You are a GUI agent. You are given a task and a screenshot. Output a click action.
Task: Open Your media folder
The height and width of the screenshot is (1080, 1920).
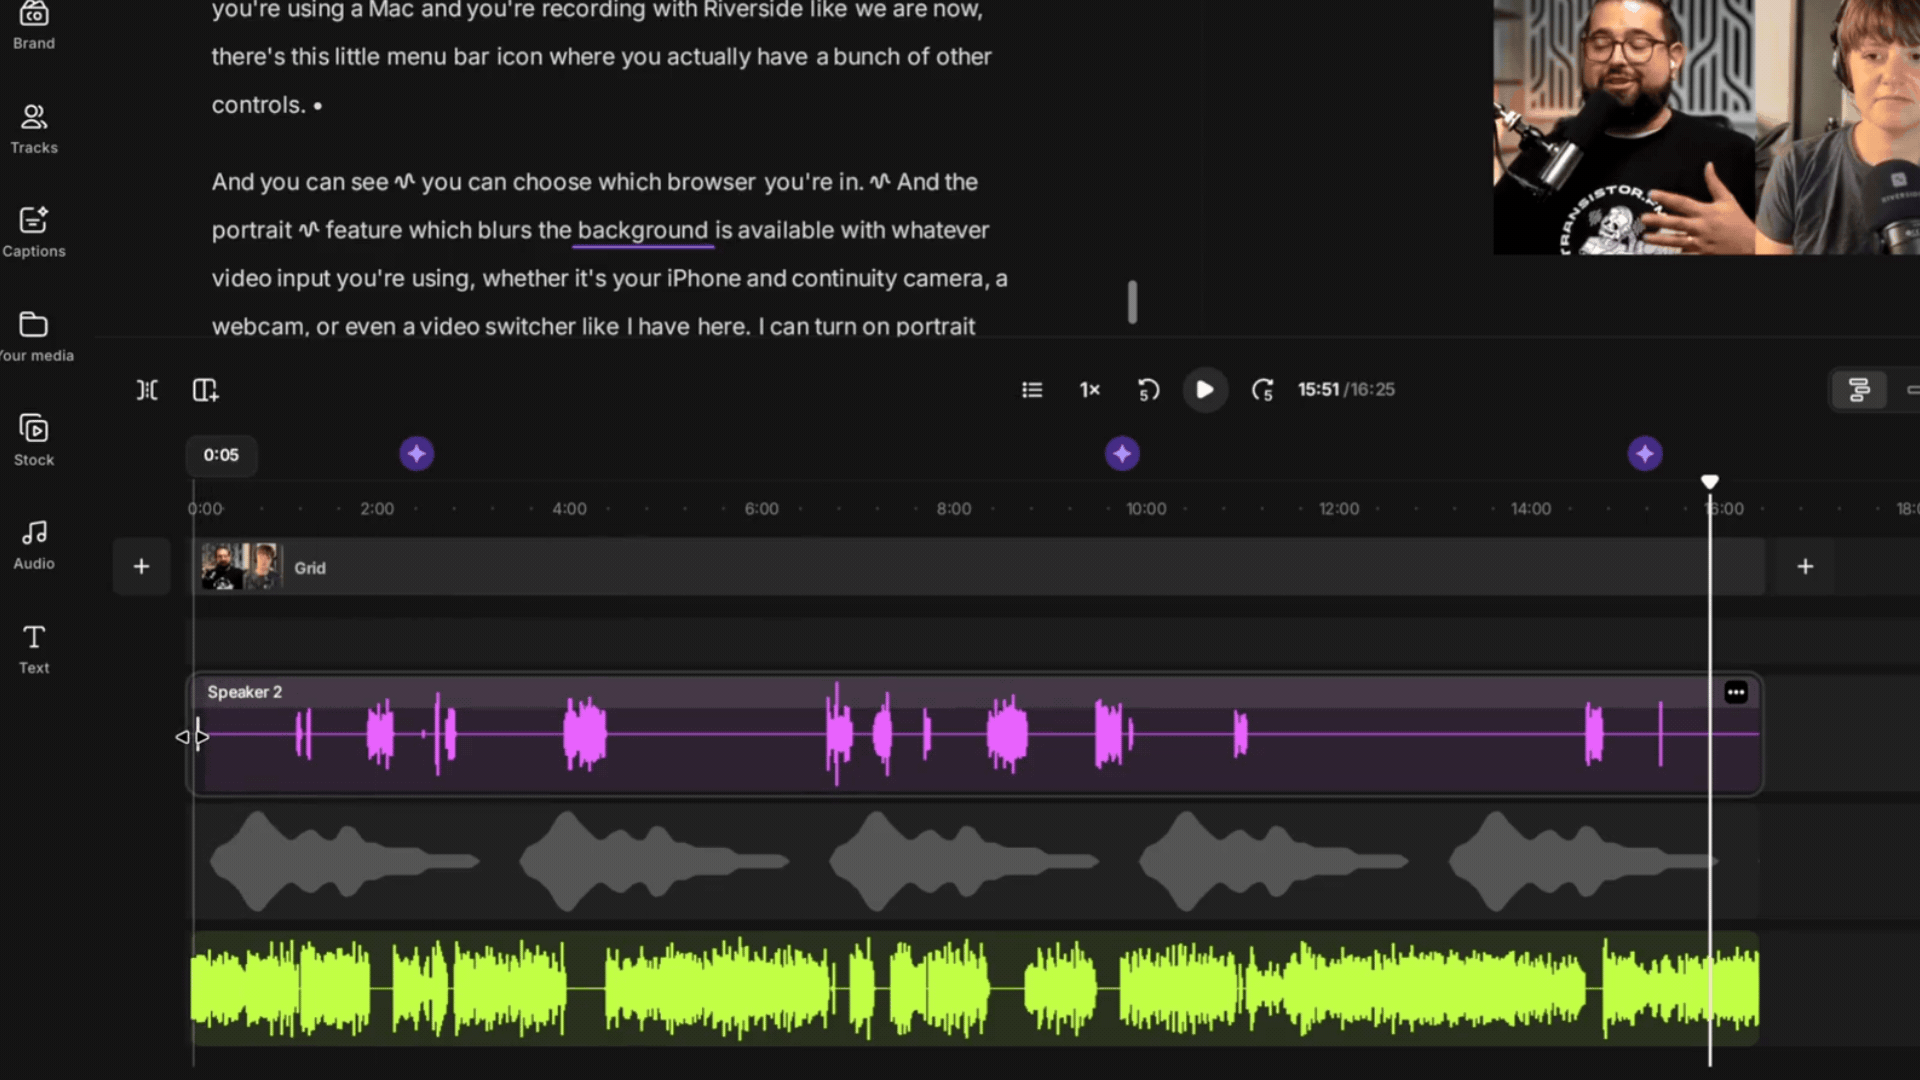pos(34,336)
